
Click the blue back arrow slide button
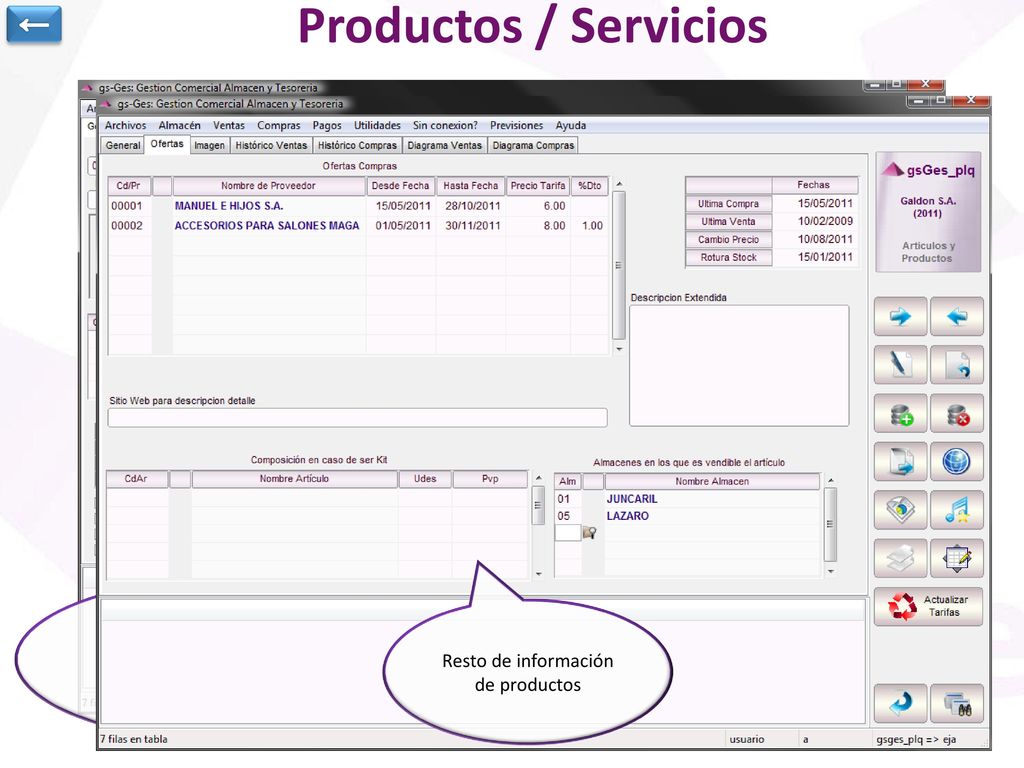tap(34, 25)
